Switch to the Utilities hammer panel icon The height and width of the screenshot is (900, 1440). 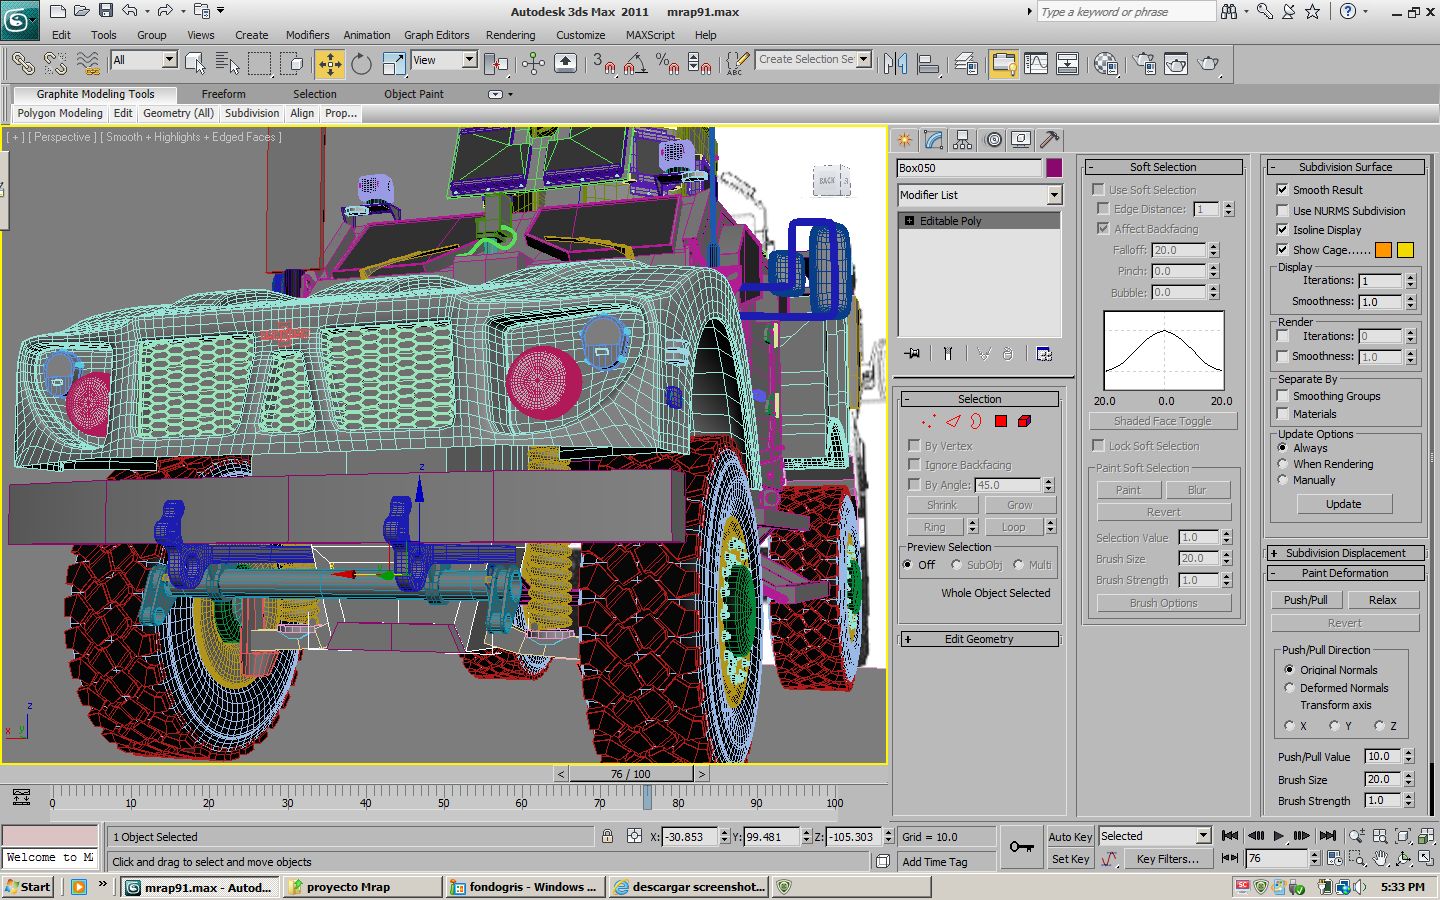(x=1050, y=140)
